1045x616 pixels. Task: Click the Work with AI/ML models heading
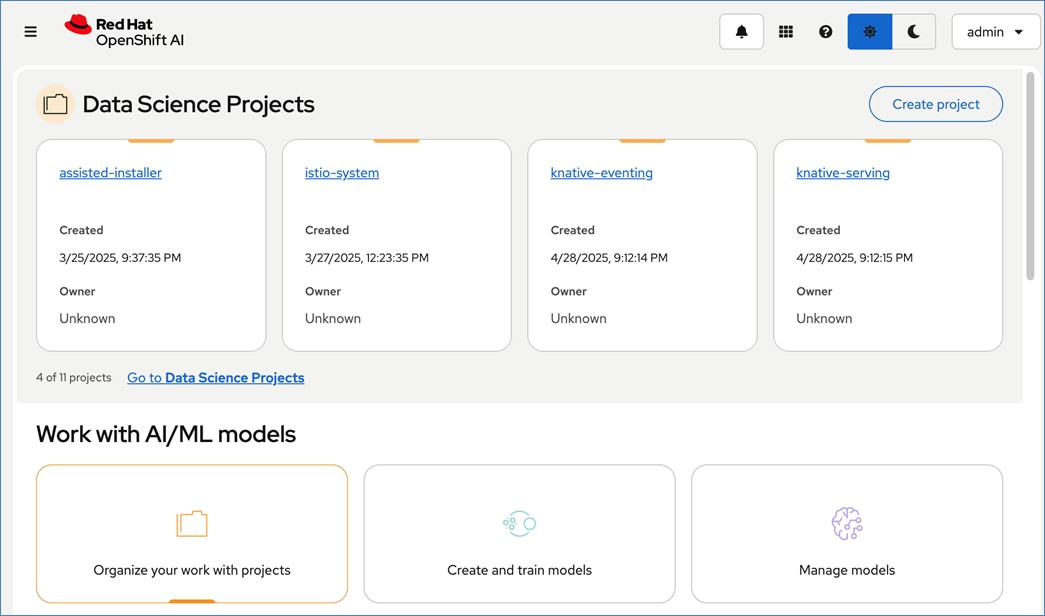click(166, 434)
